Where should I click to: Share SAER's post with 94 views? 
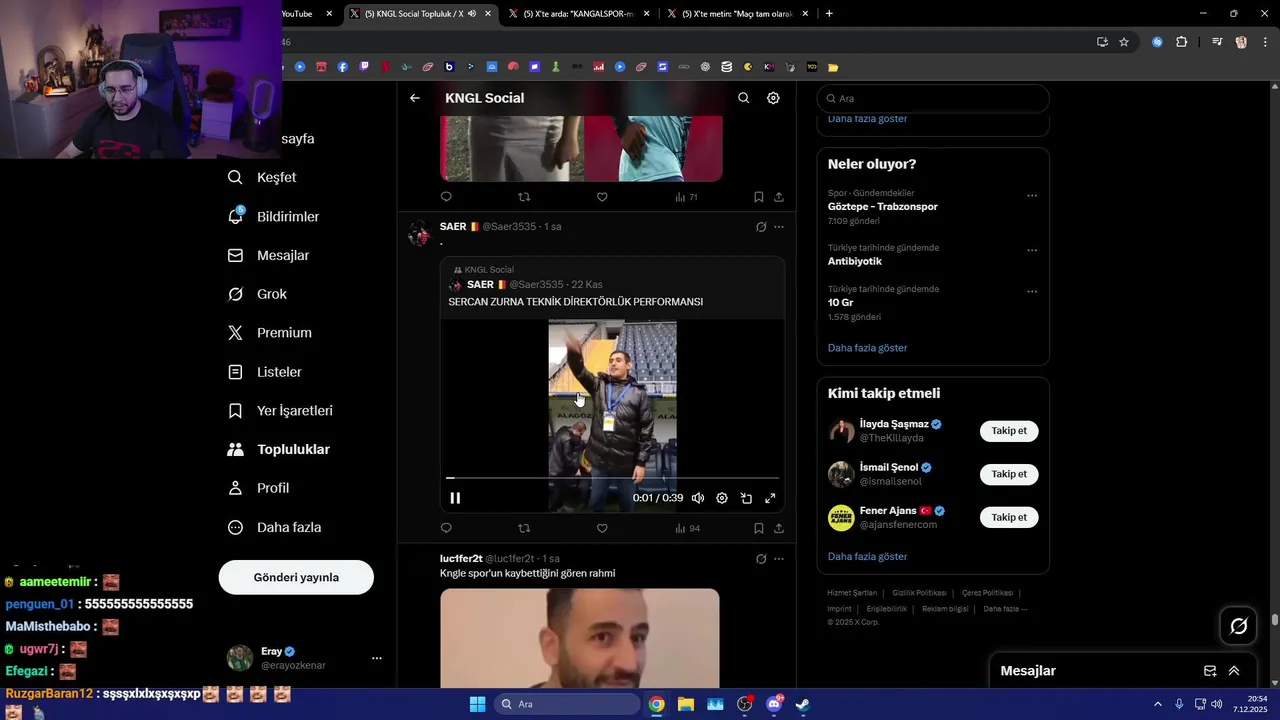point(779,528)
